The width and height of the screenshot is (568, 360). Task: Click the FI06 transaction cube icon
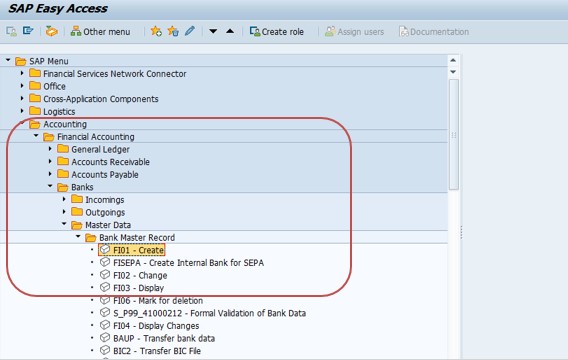[105, 300]
